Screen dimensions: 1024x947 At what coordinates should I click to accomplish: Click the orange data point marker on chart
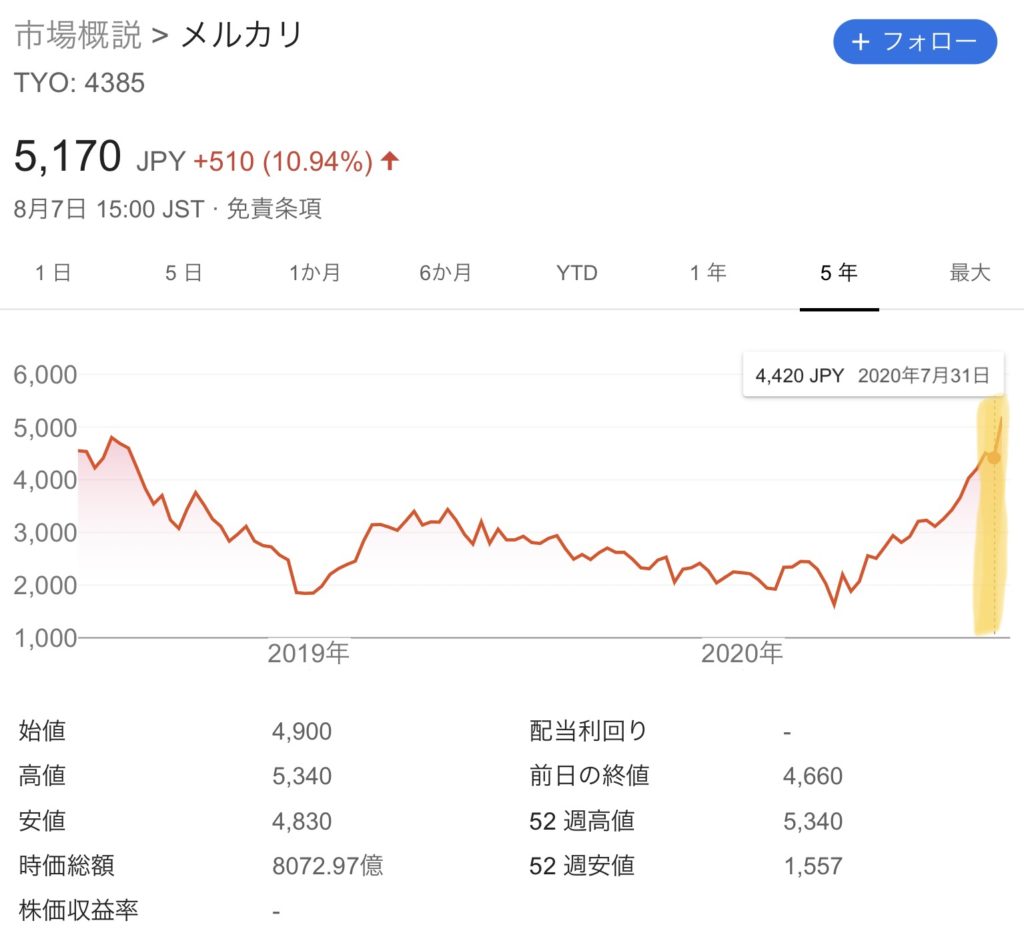pyautogui.click(x=994, y=458)
